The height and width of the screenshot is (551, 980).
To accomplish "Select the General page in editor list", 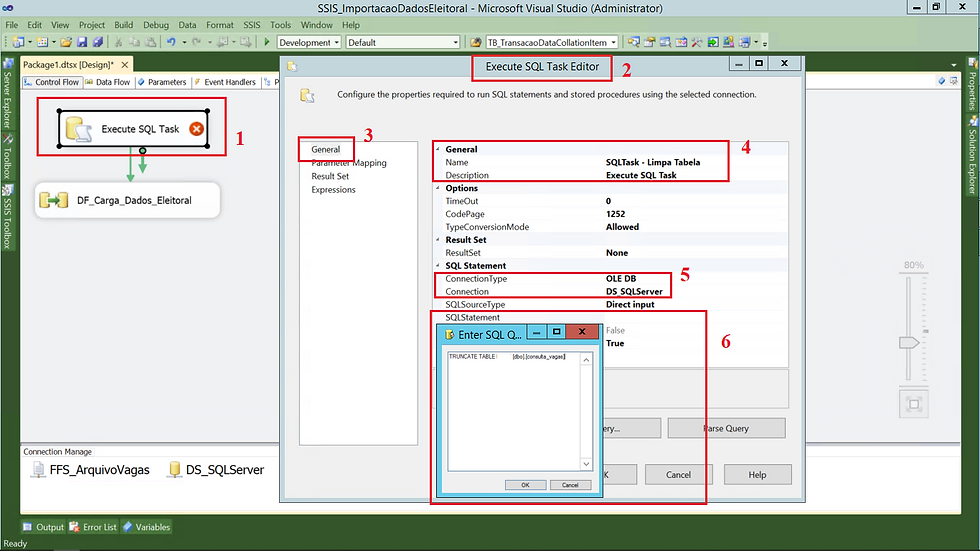I will coord(326,149).
